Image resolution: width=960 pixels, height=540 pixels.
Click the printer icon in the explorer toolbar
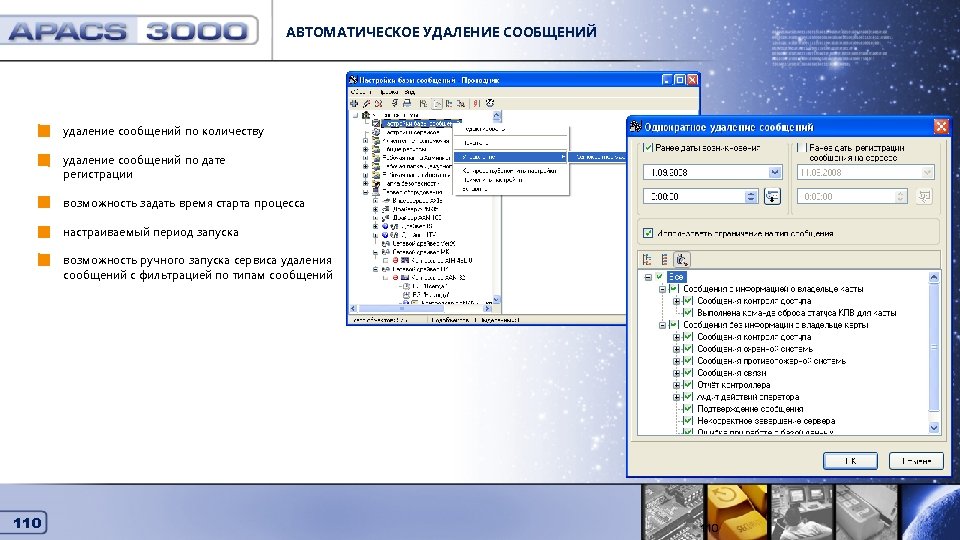pyautogui.click(x=407, y=103)
